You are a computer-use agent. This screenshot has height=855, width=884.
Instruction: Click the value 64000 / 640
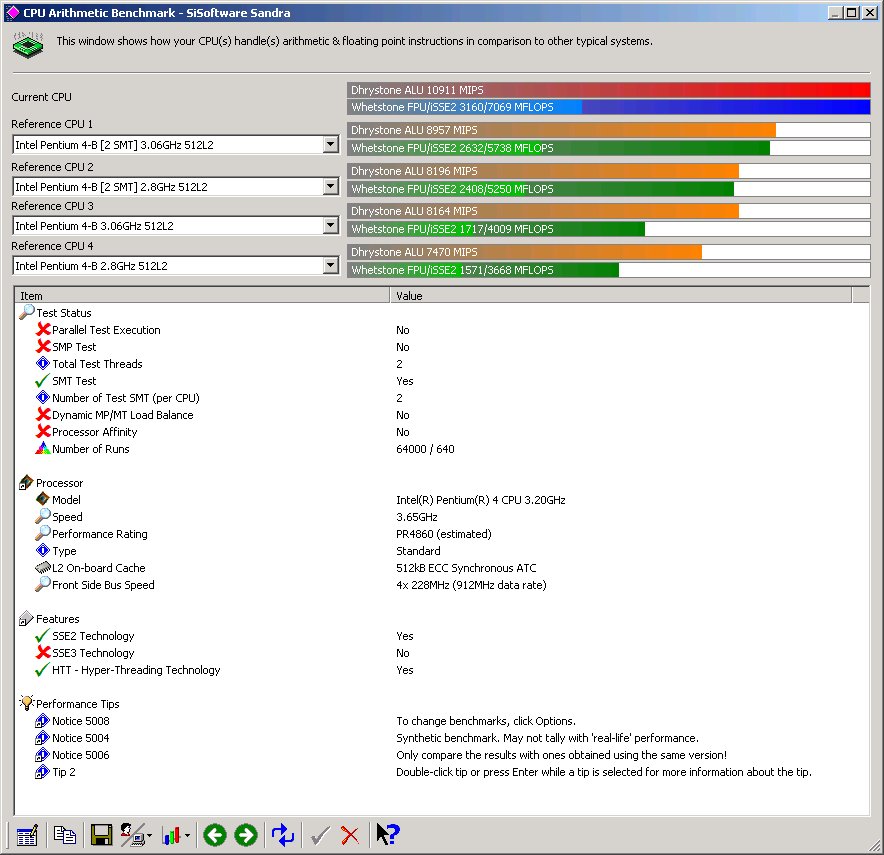[425, 449]
